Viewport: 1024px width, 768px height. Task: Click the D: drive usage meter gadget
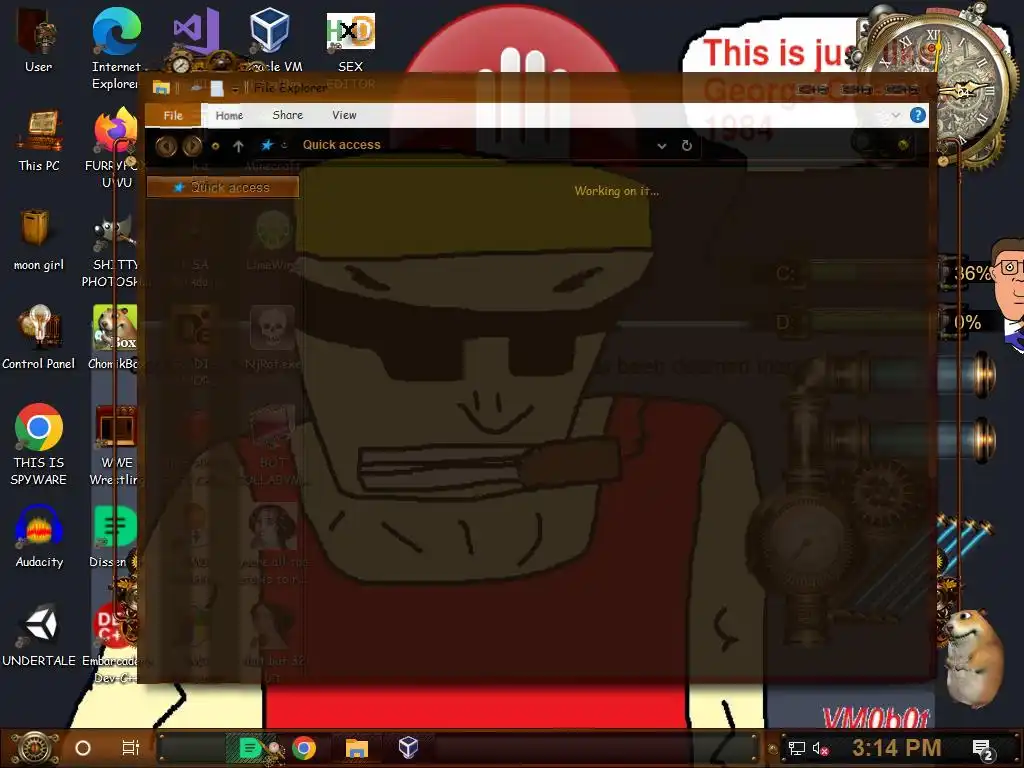880,322
